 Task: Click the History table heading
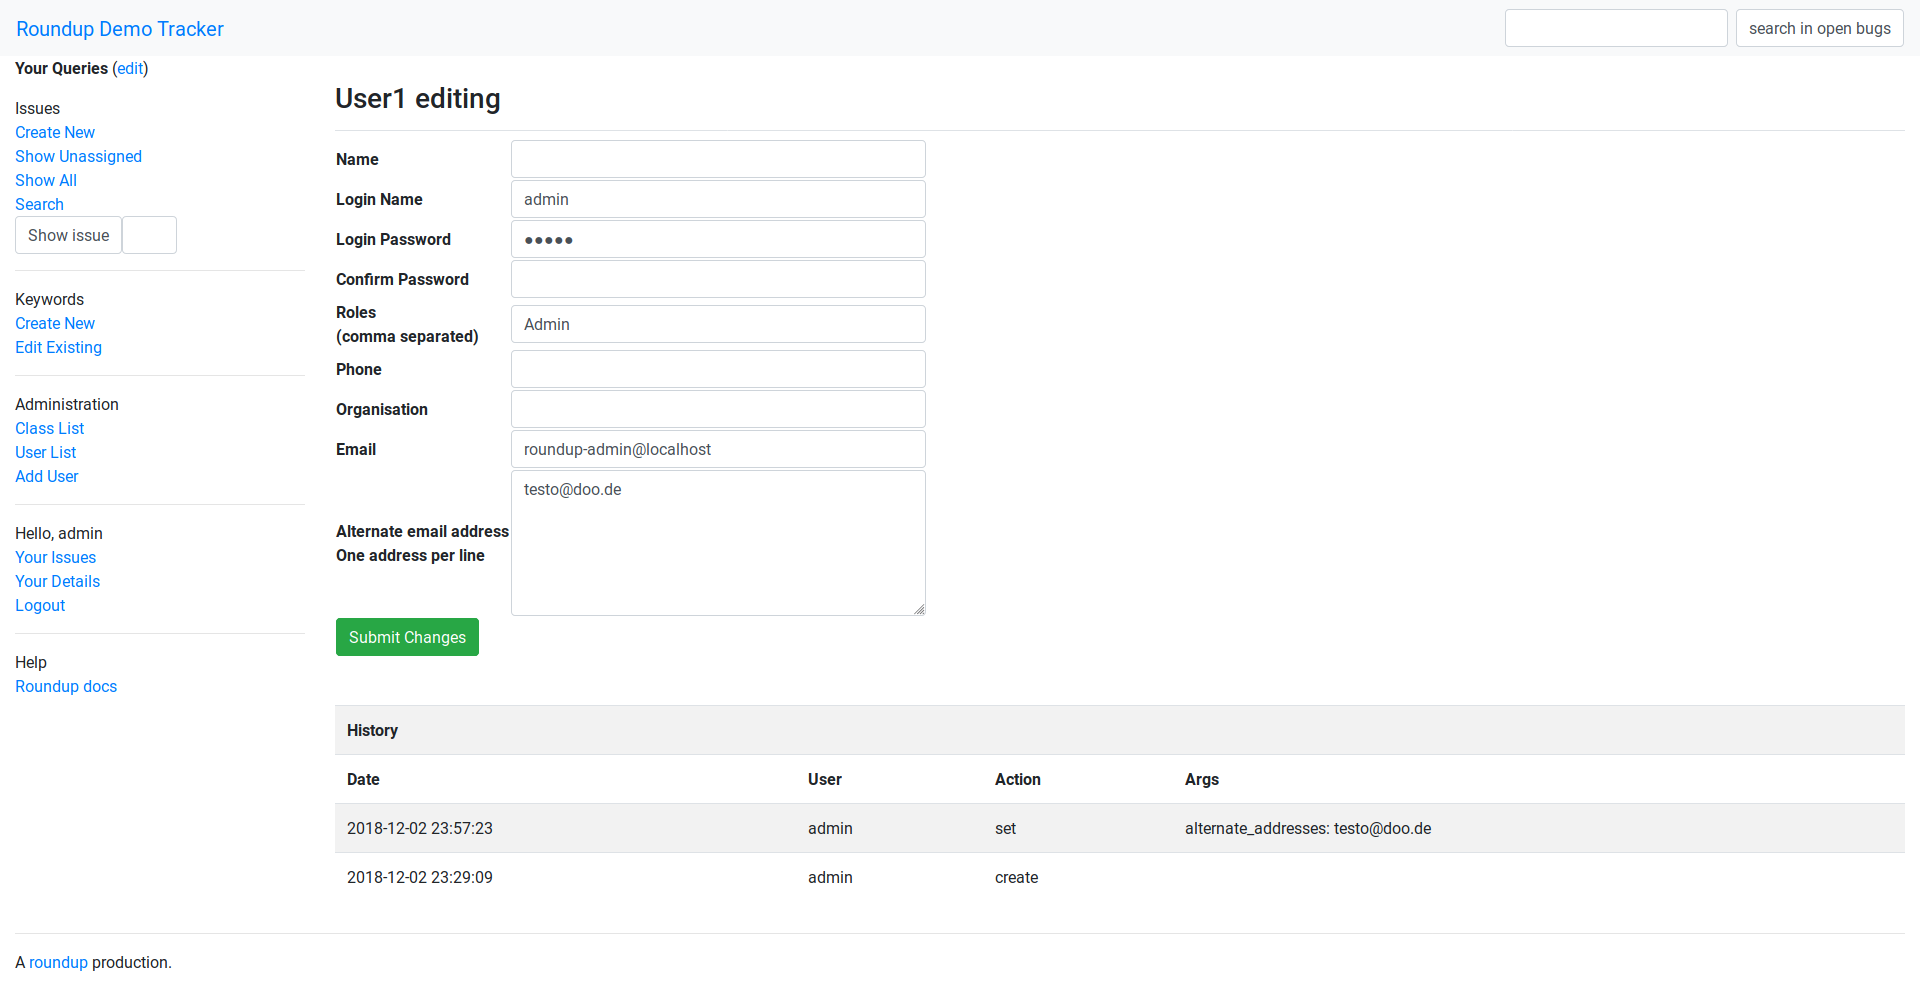(372, 730)
